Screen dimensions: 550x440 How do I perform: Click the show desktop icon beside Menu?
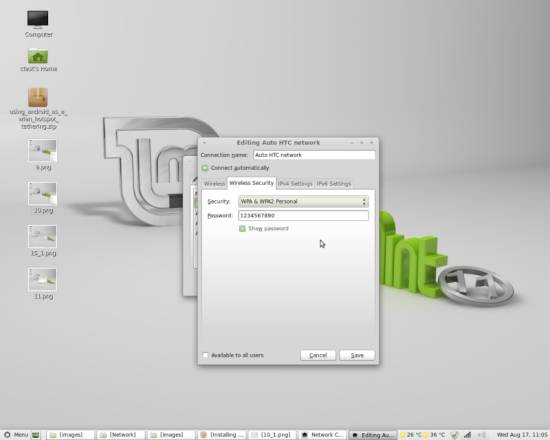point(36,435)
